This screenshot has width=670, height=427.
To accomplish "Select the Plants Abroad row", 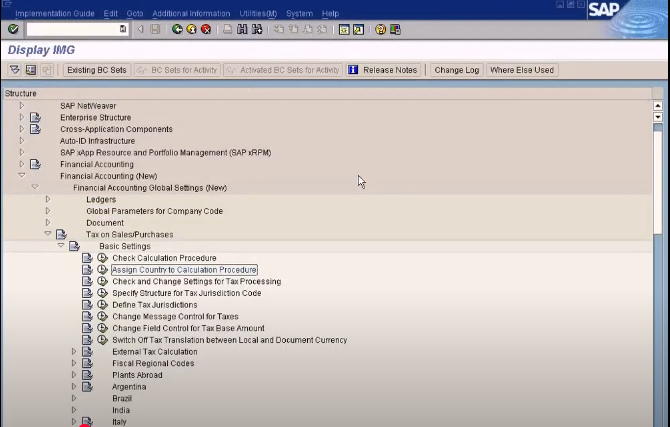I will click(137, 375).
